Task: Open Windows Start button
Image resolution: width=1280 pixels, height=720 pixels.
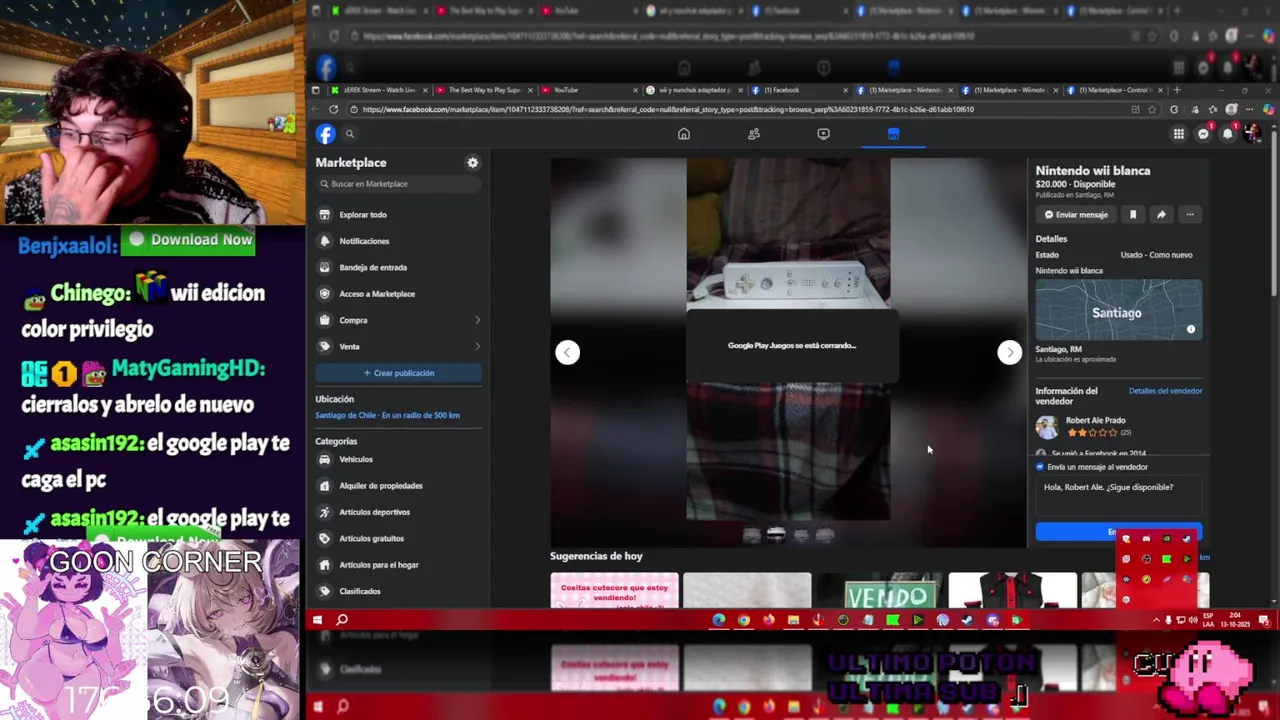Action: pos(317,621)
